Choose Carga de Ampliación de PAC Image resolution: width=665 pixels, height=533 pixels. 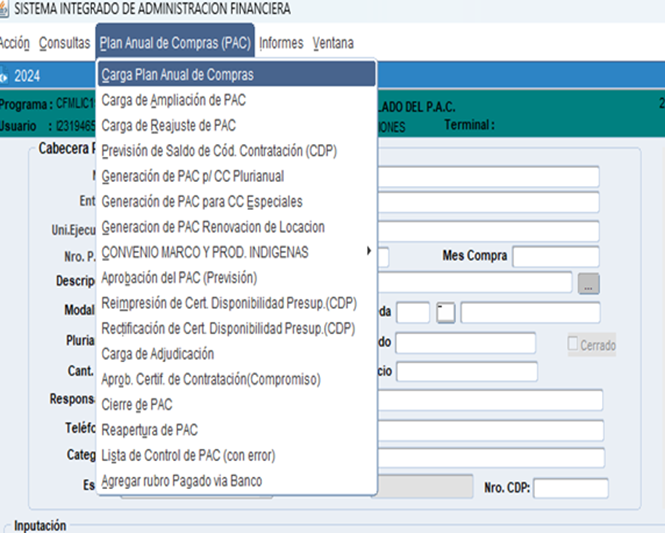(x=173, y=100)
